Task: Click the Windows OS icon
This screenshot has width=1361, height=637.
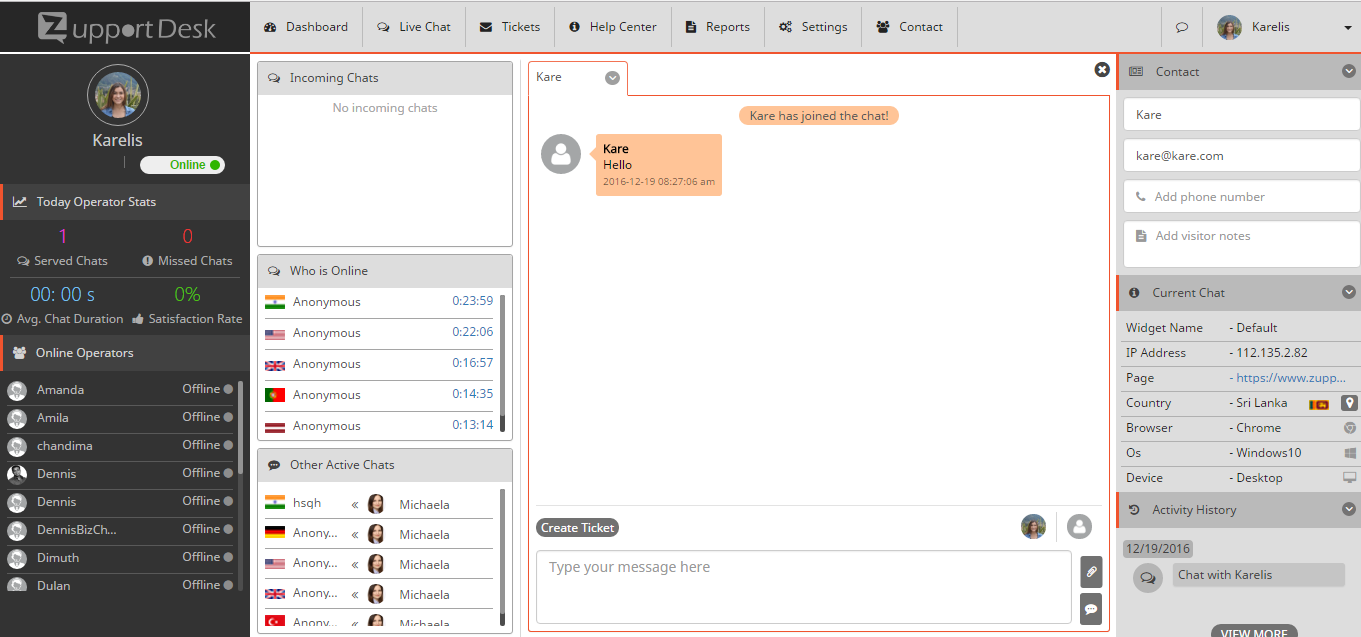Action: [1350, 453]
